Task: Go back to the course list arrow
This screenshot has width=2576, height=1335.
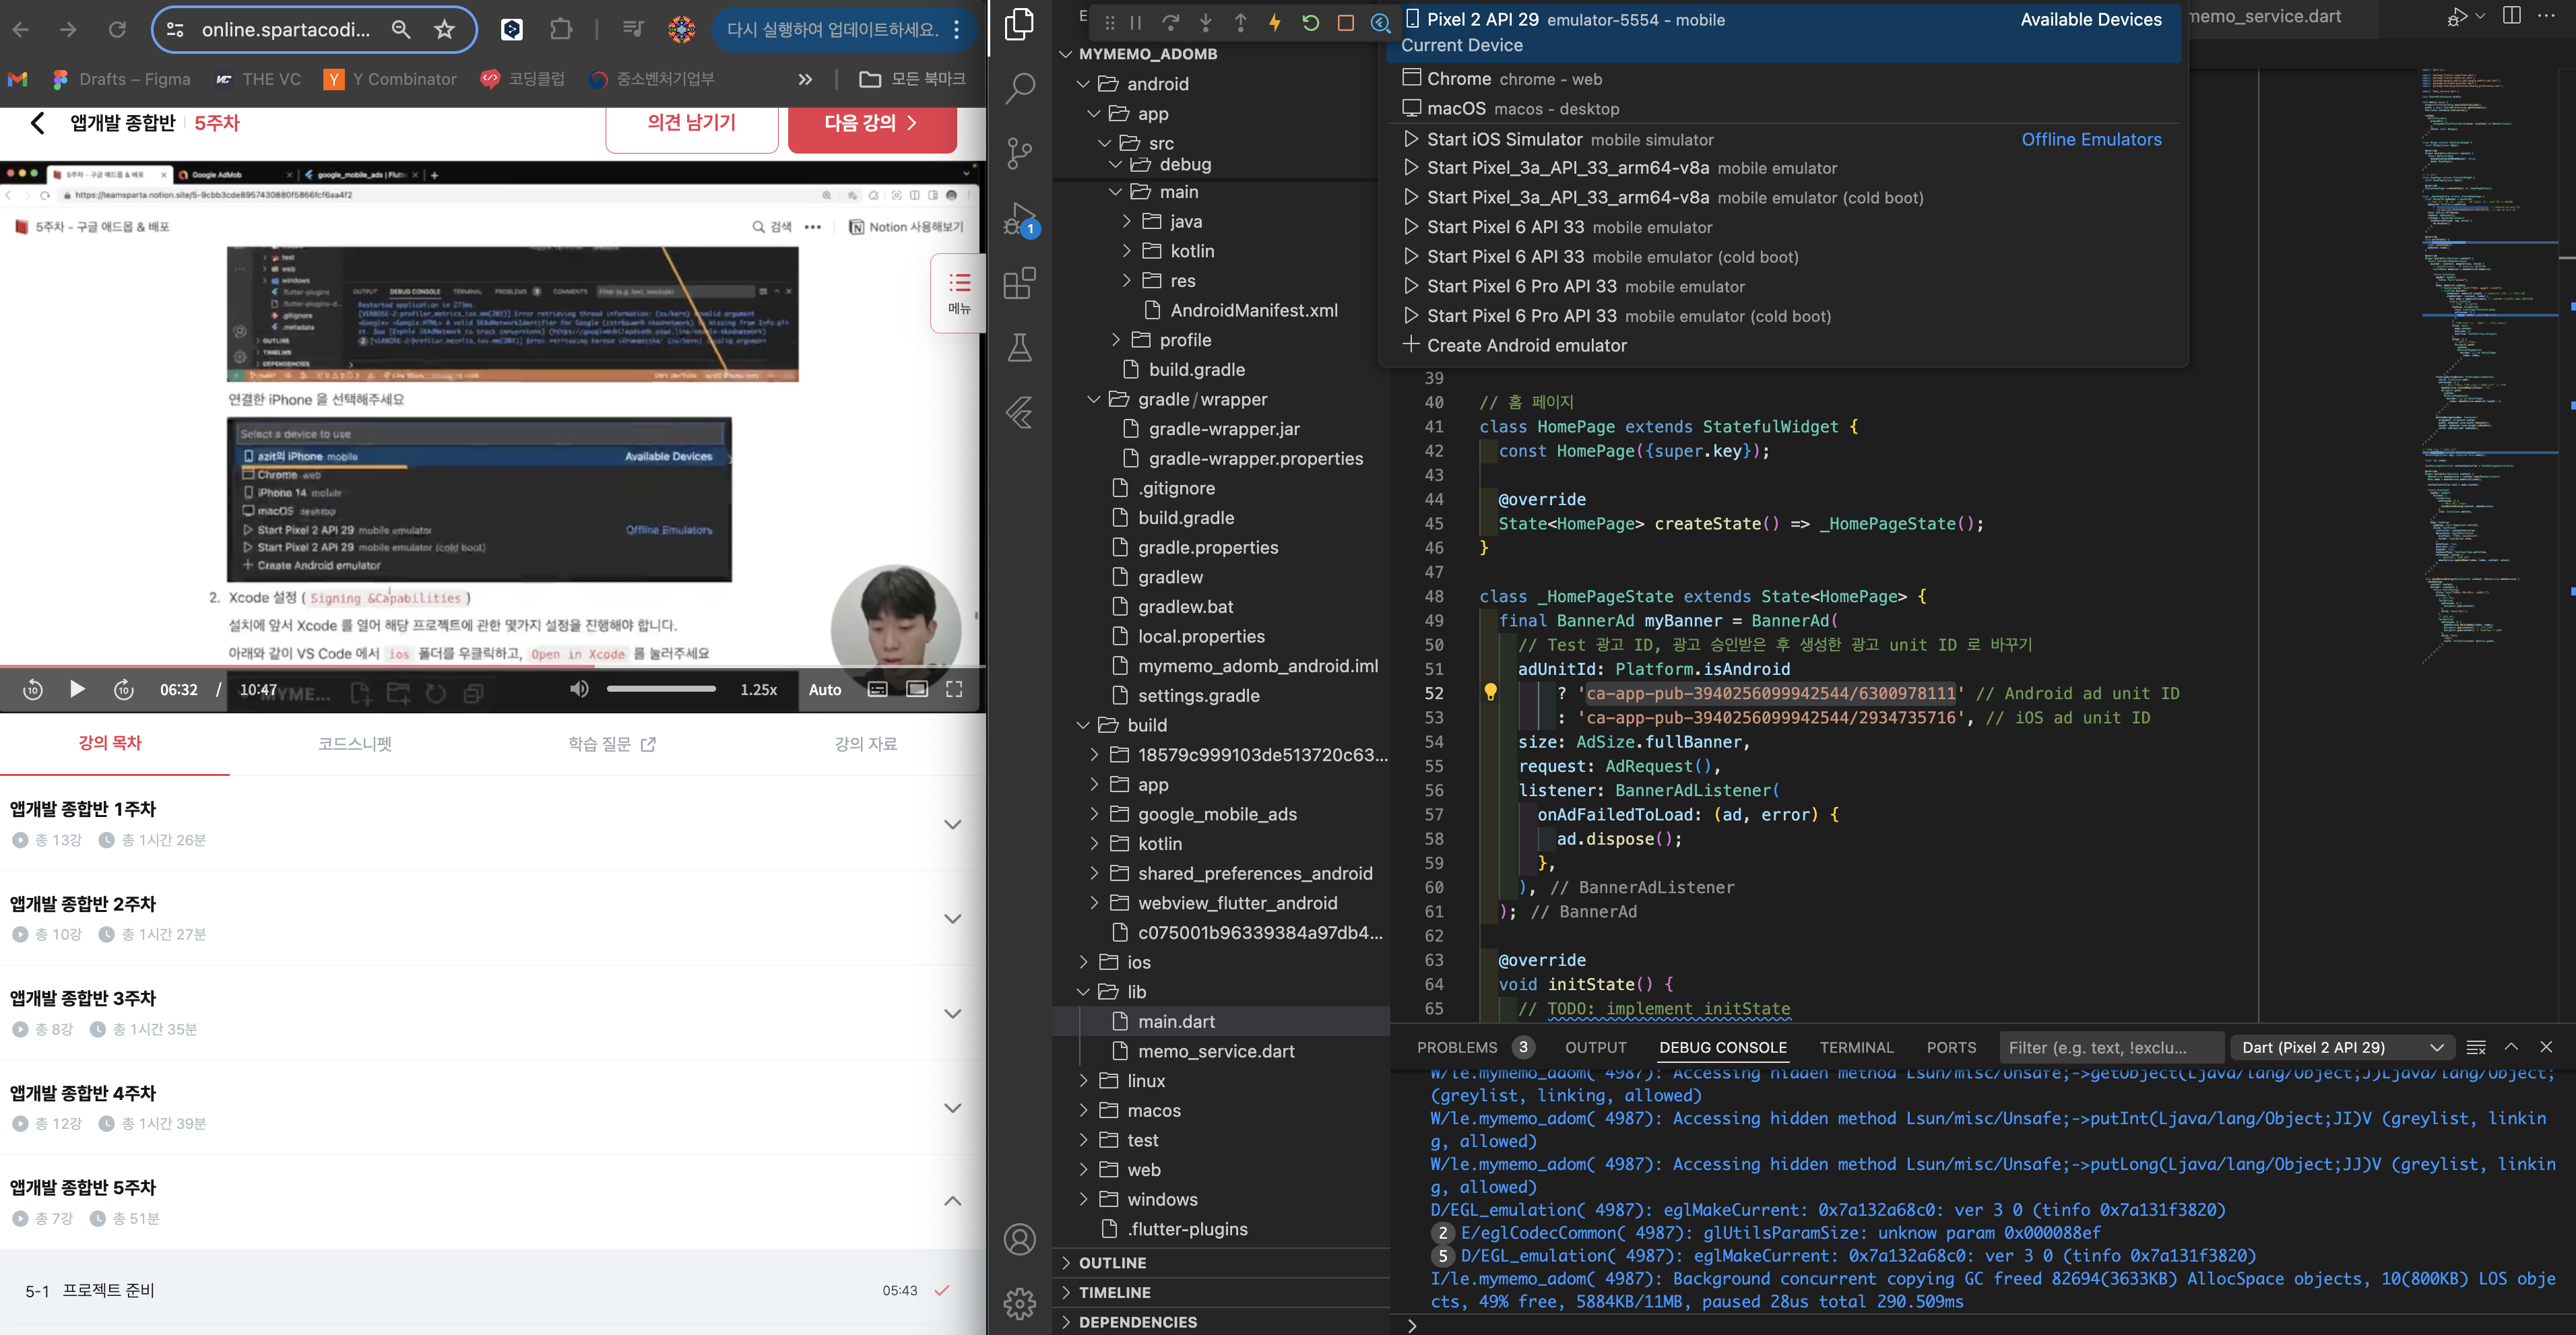Action: pyautogui.click(x=38, y=123)
